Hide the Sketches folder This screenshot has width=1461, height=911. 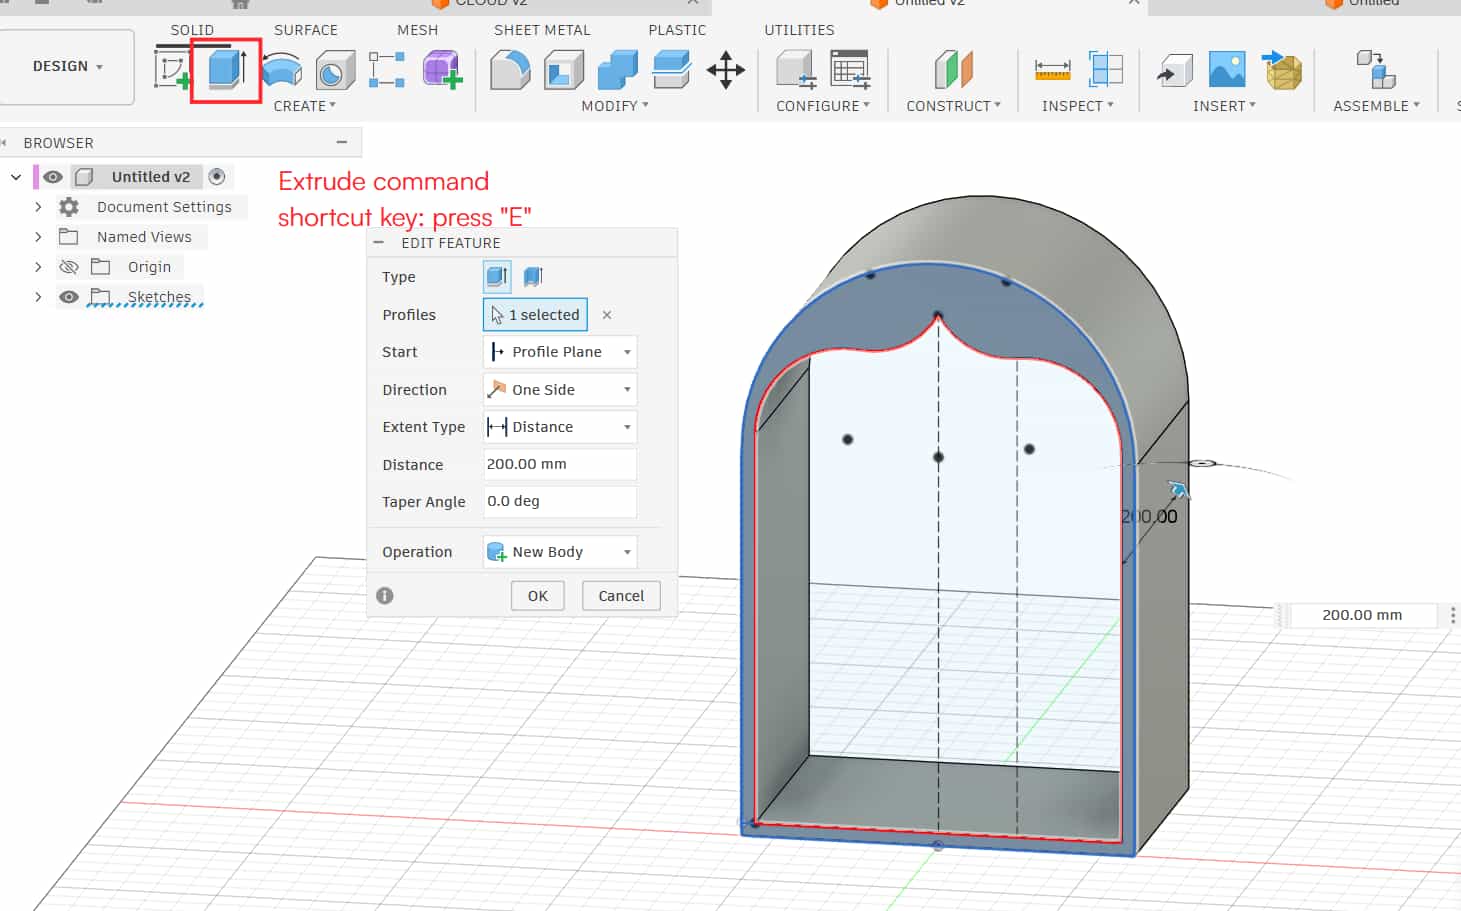click(69, 297)
